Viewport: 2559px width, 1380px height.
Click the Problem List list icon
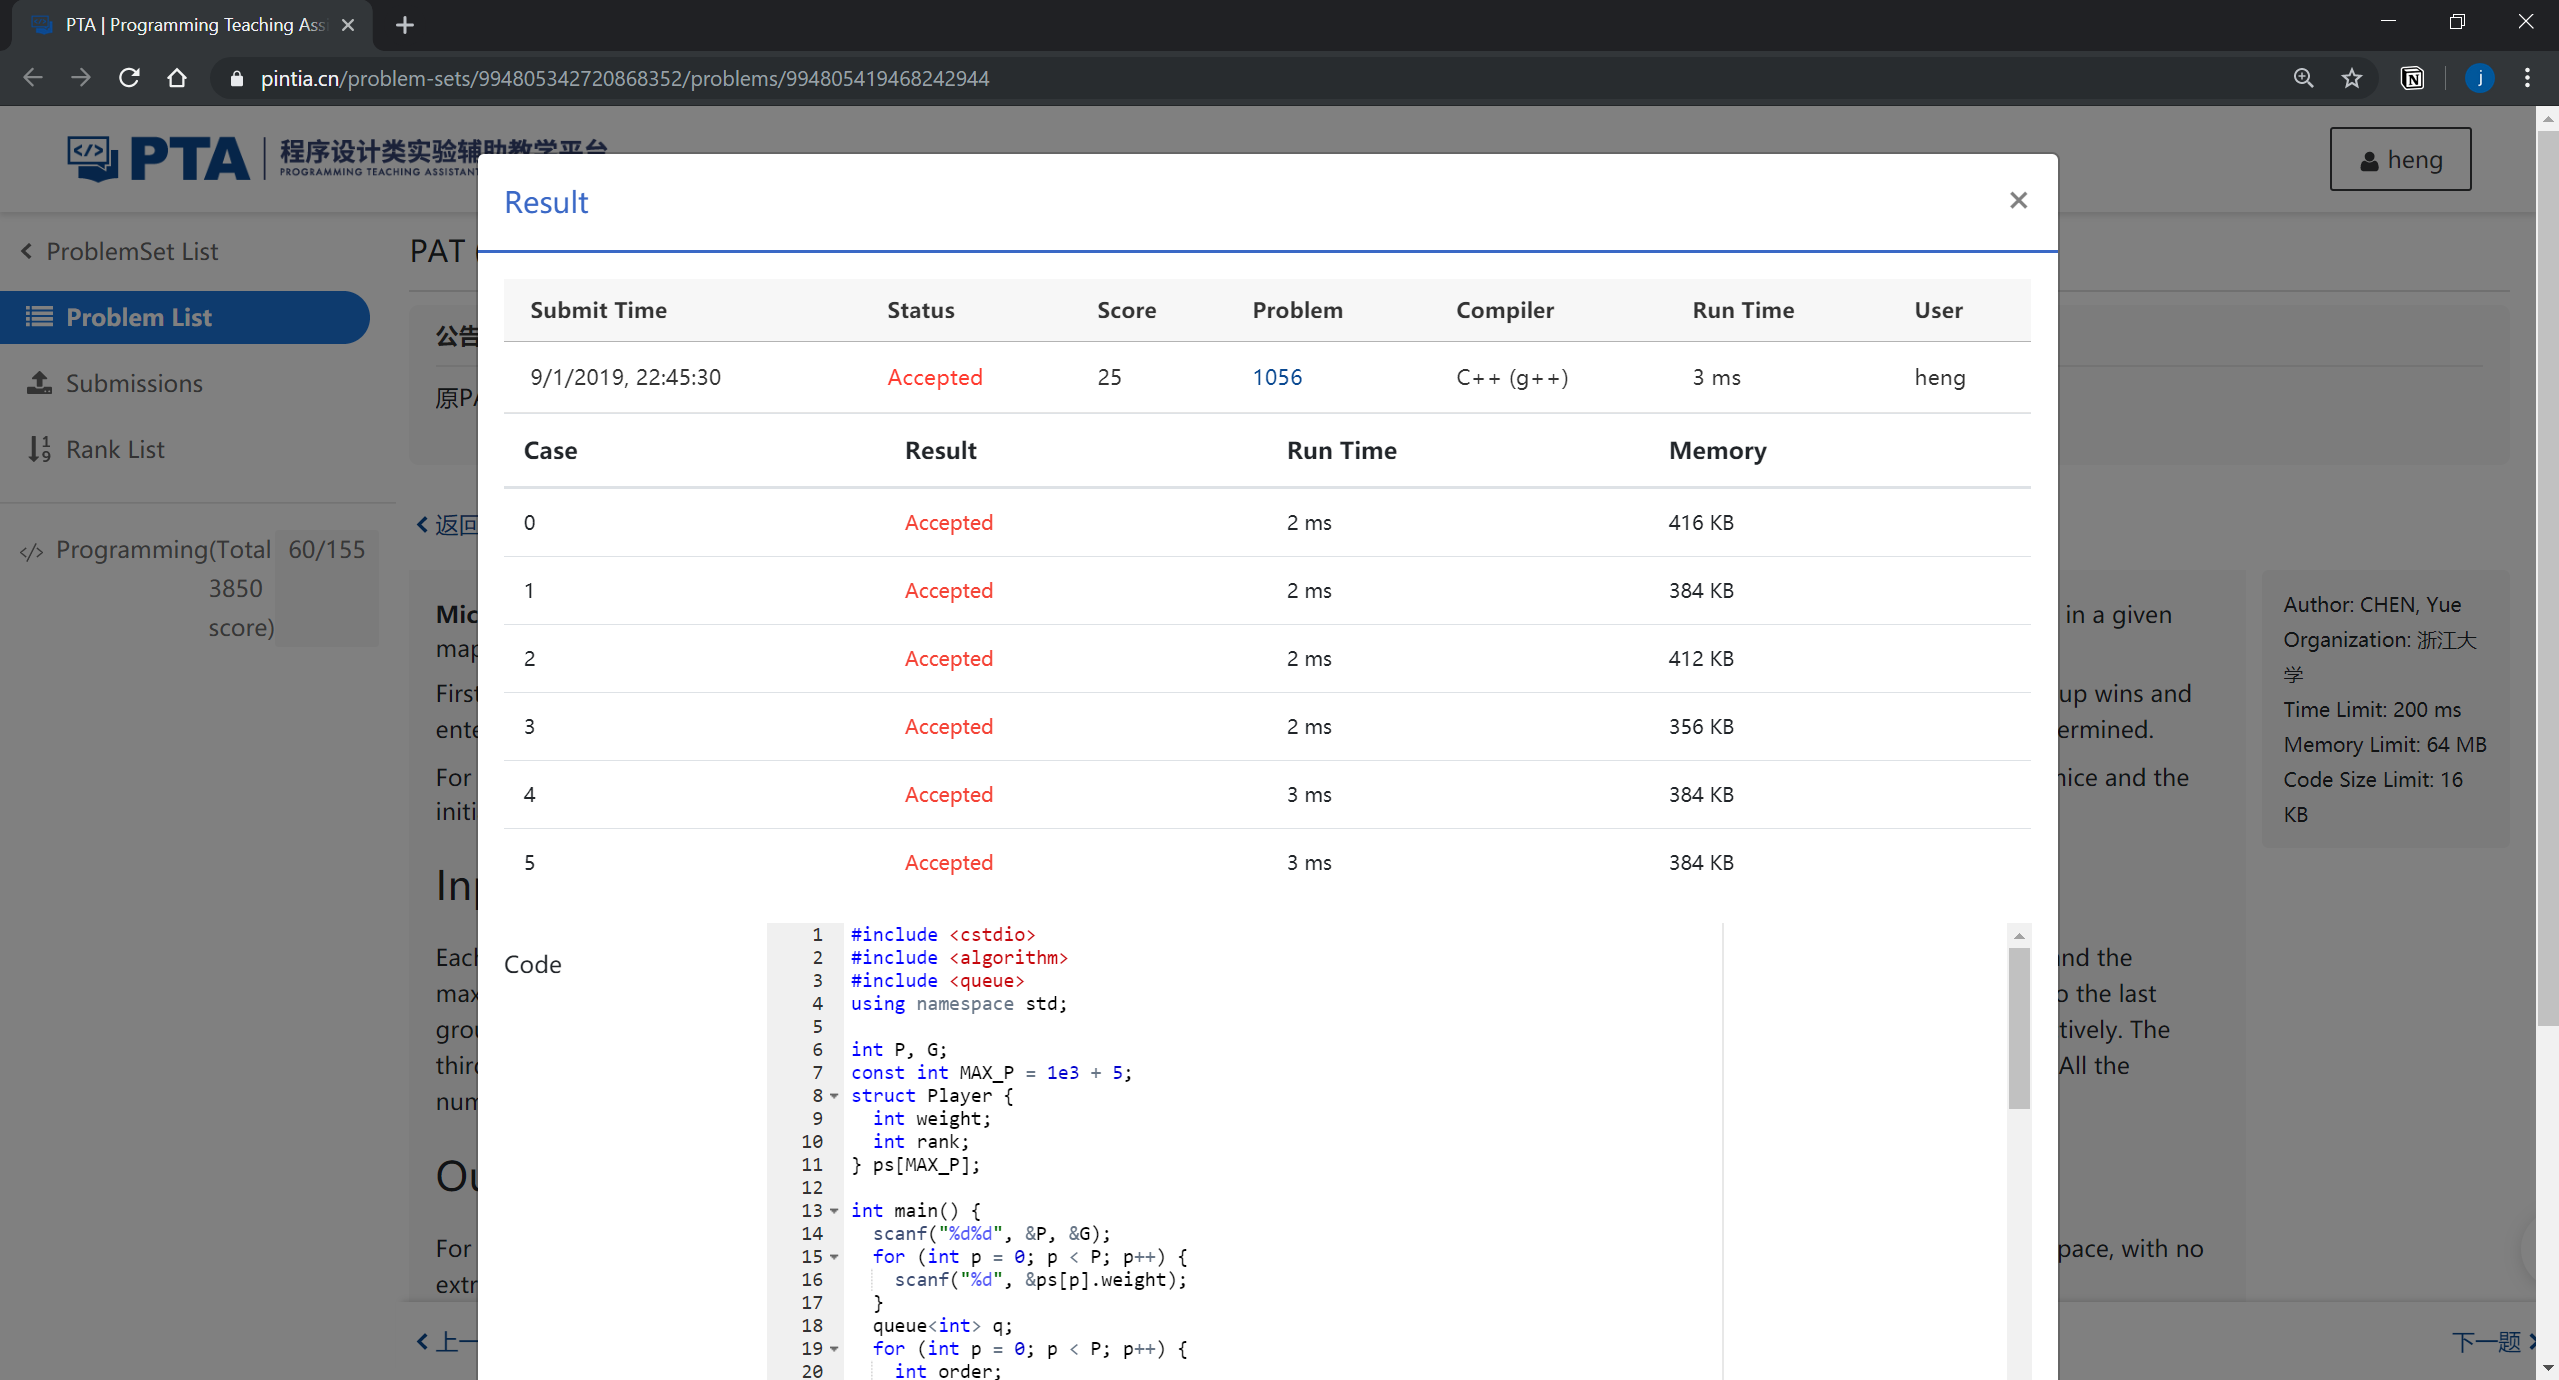tap(39, 317)
